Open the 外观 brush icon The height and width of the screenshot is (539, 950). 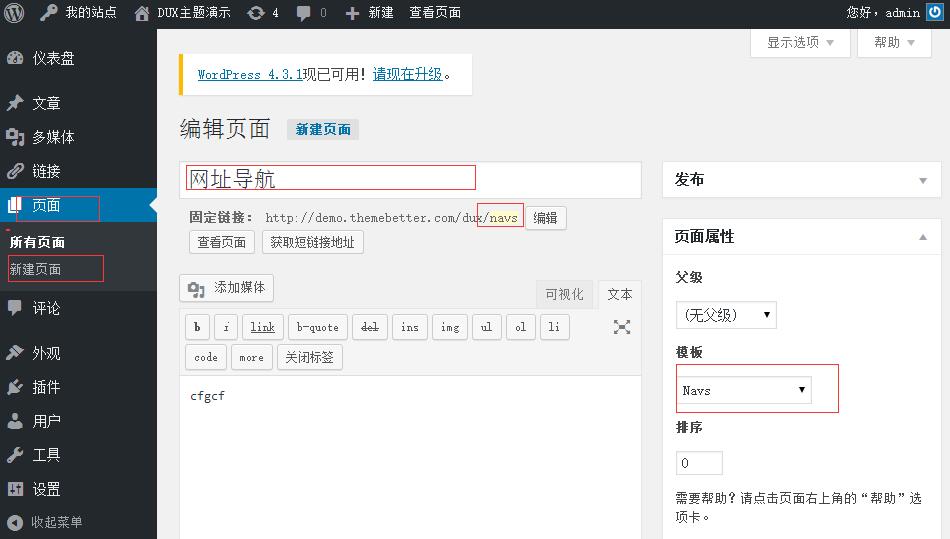click(15, 352)
